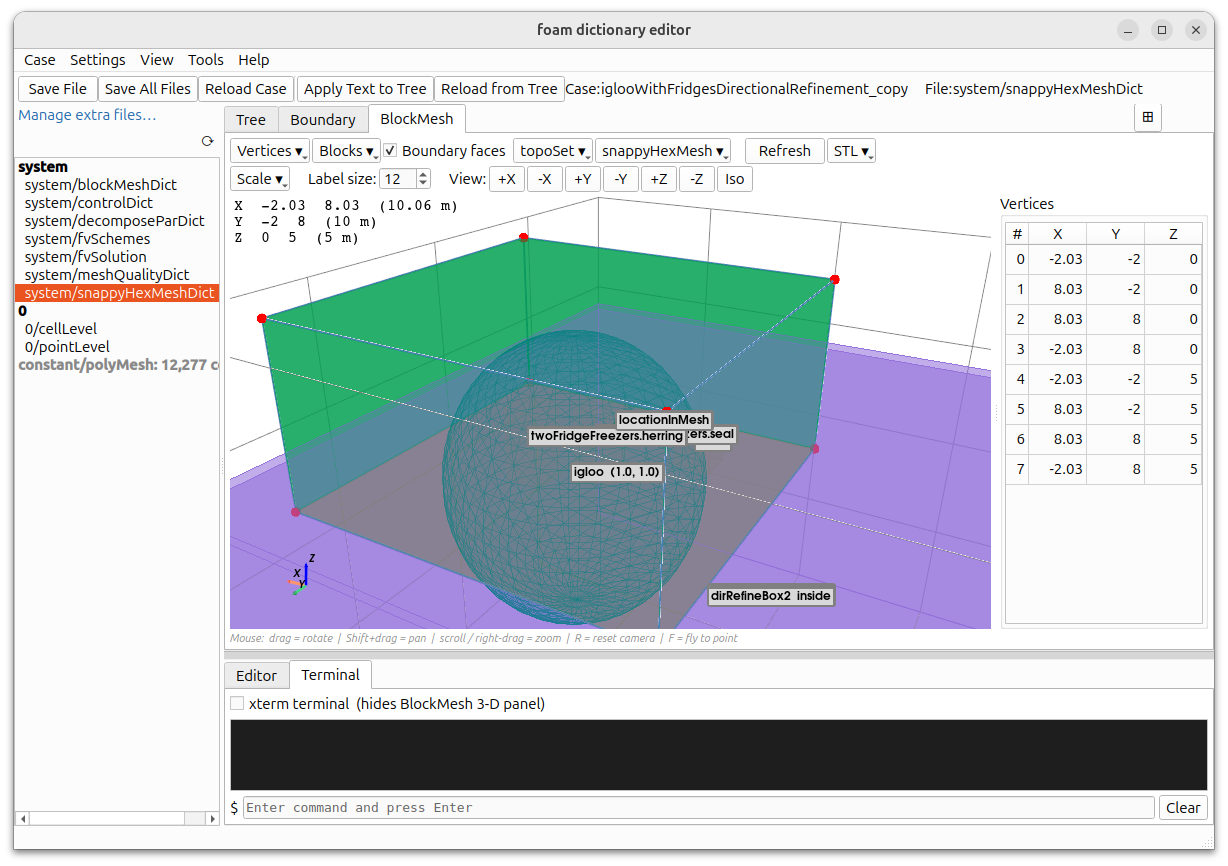The width and height of the screenshot is (1228, 866).
Task: Click the terminal Clear button
Action: pos(1183,808)
